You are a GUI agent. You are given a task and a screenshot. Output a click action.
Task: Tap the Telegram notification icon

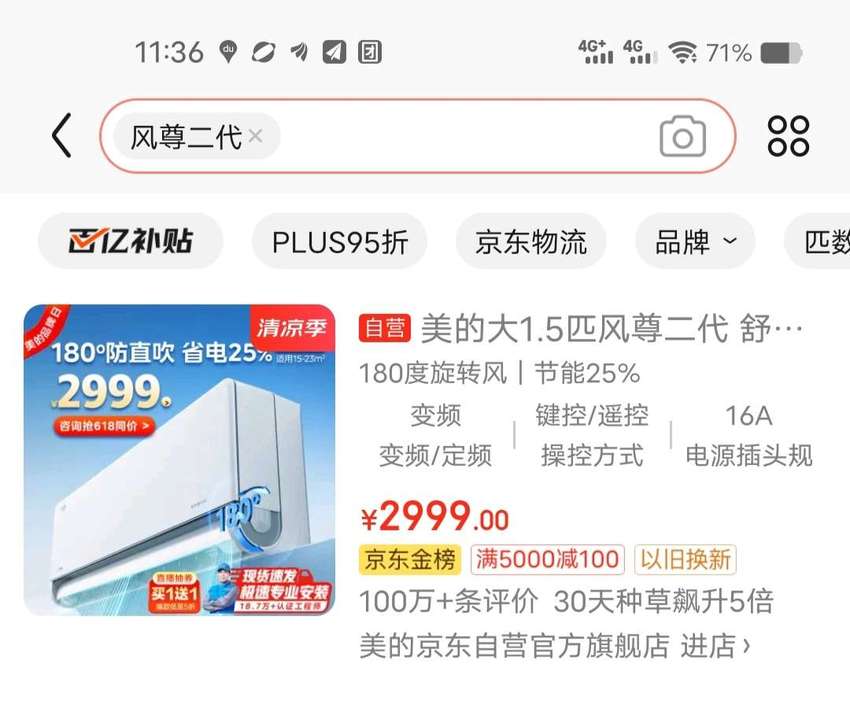point(334,53)
